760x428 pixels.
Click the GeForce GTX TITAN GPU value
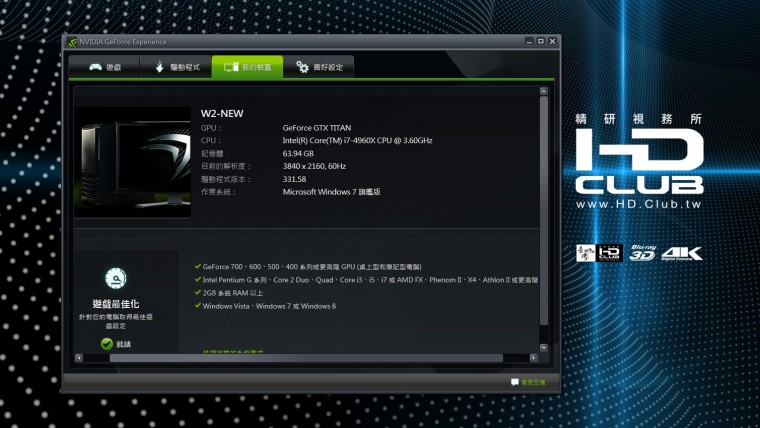(x=317, y=128)
